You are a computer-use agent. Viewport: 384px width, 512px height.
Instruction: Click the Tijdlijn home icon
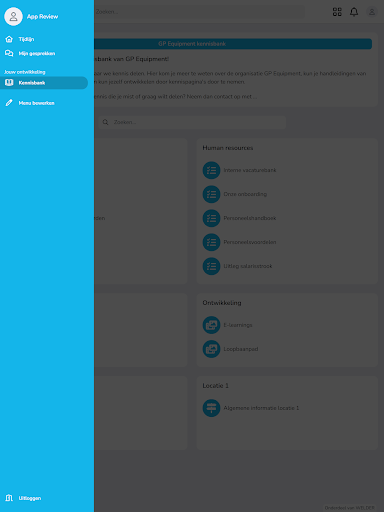pyautogui.click(x=9, y=39)
